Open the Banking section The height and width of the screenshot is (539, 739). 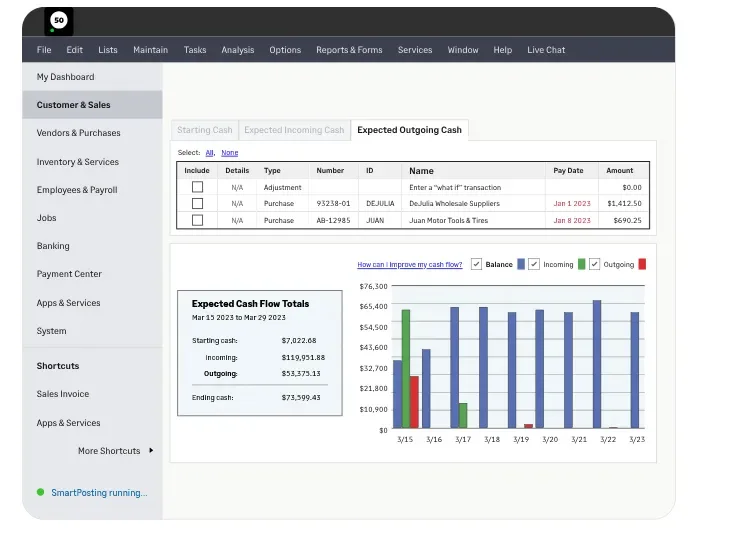click(x=53, y=246)
